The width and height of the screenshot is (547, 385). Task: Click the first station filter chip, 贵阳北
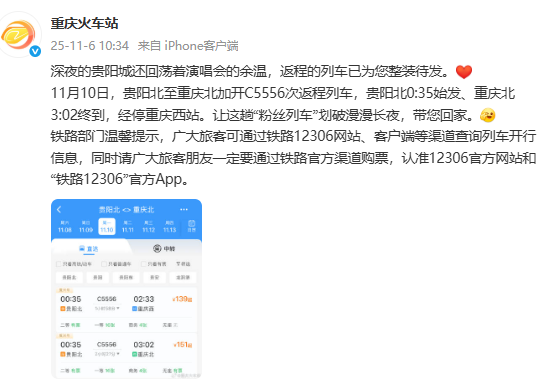point(69,278)
